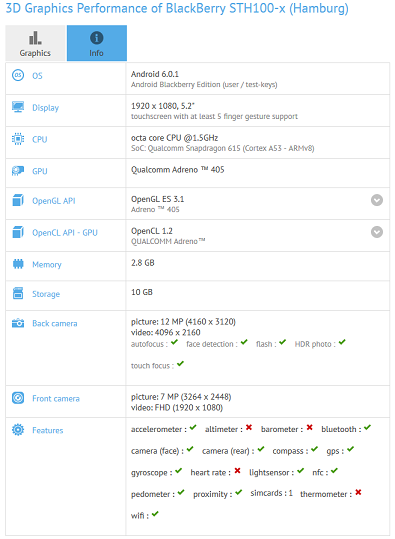This screenshot has width=395, height=539.
Task: Click the CPU chip icon
Action: [x=18, y=139]
